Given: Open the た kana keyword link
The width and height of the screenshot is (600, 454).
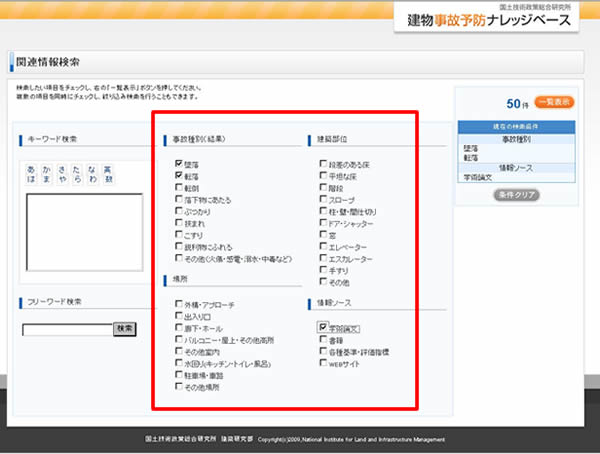Looking at the screenshot, I should [x=77, y=170].
